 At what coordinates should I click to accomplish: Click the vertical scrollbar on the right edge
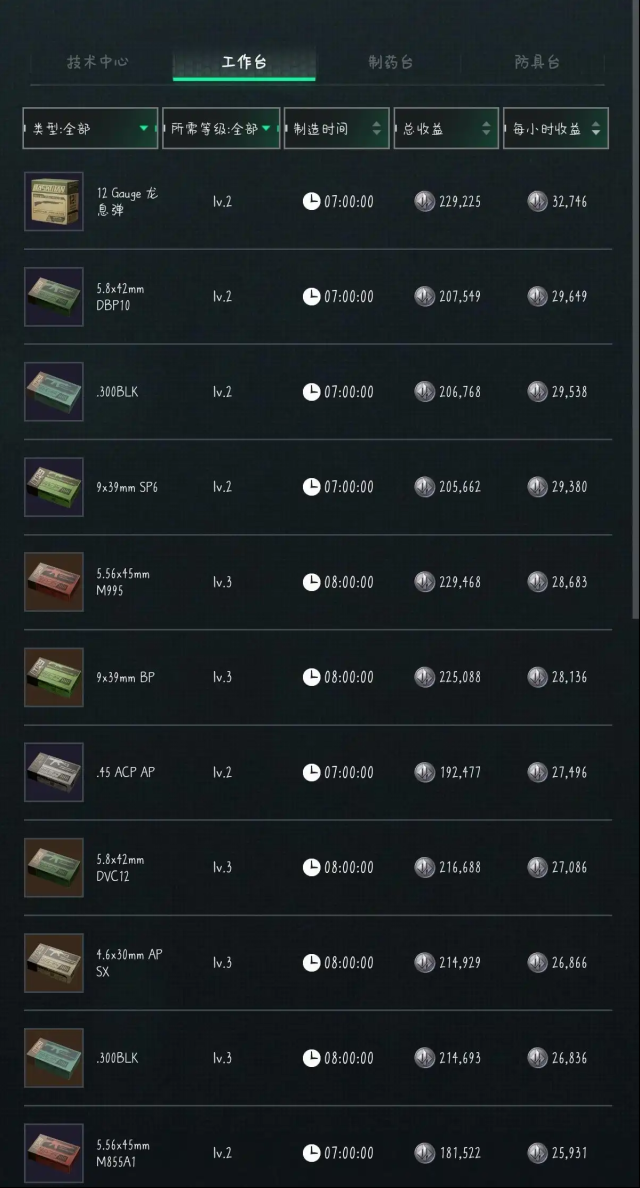pos(636,309)
